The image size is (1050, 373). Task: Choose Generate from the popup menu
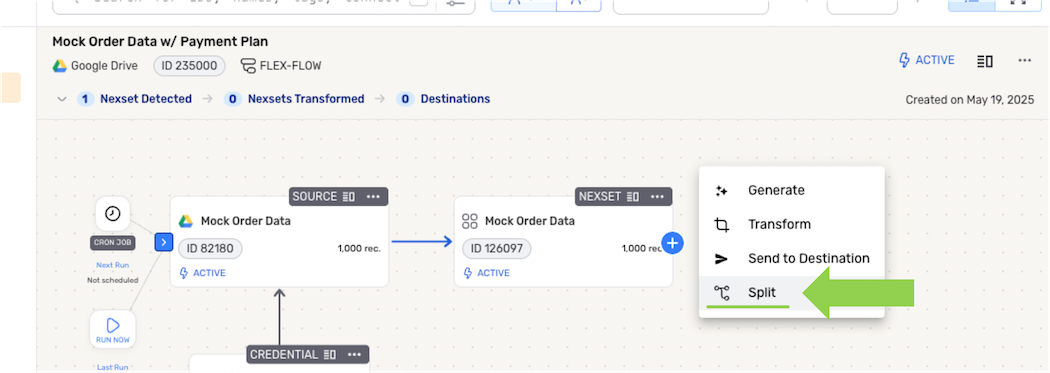point(792,190)
